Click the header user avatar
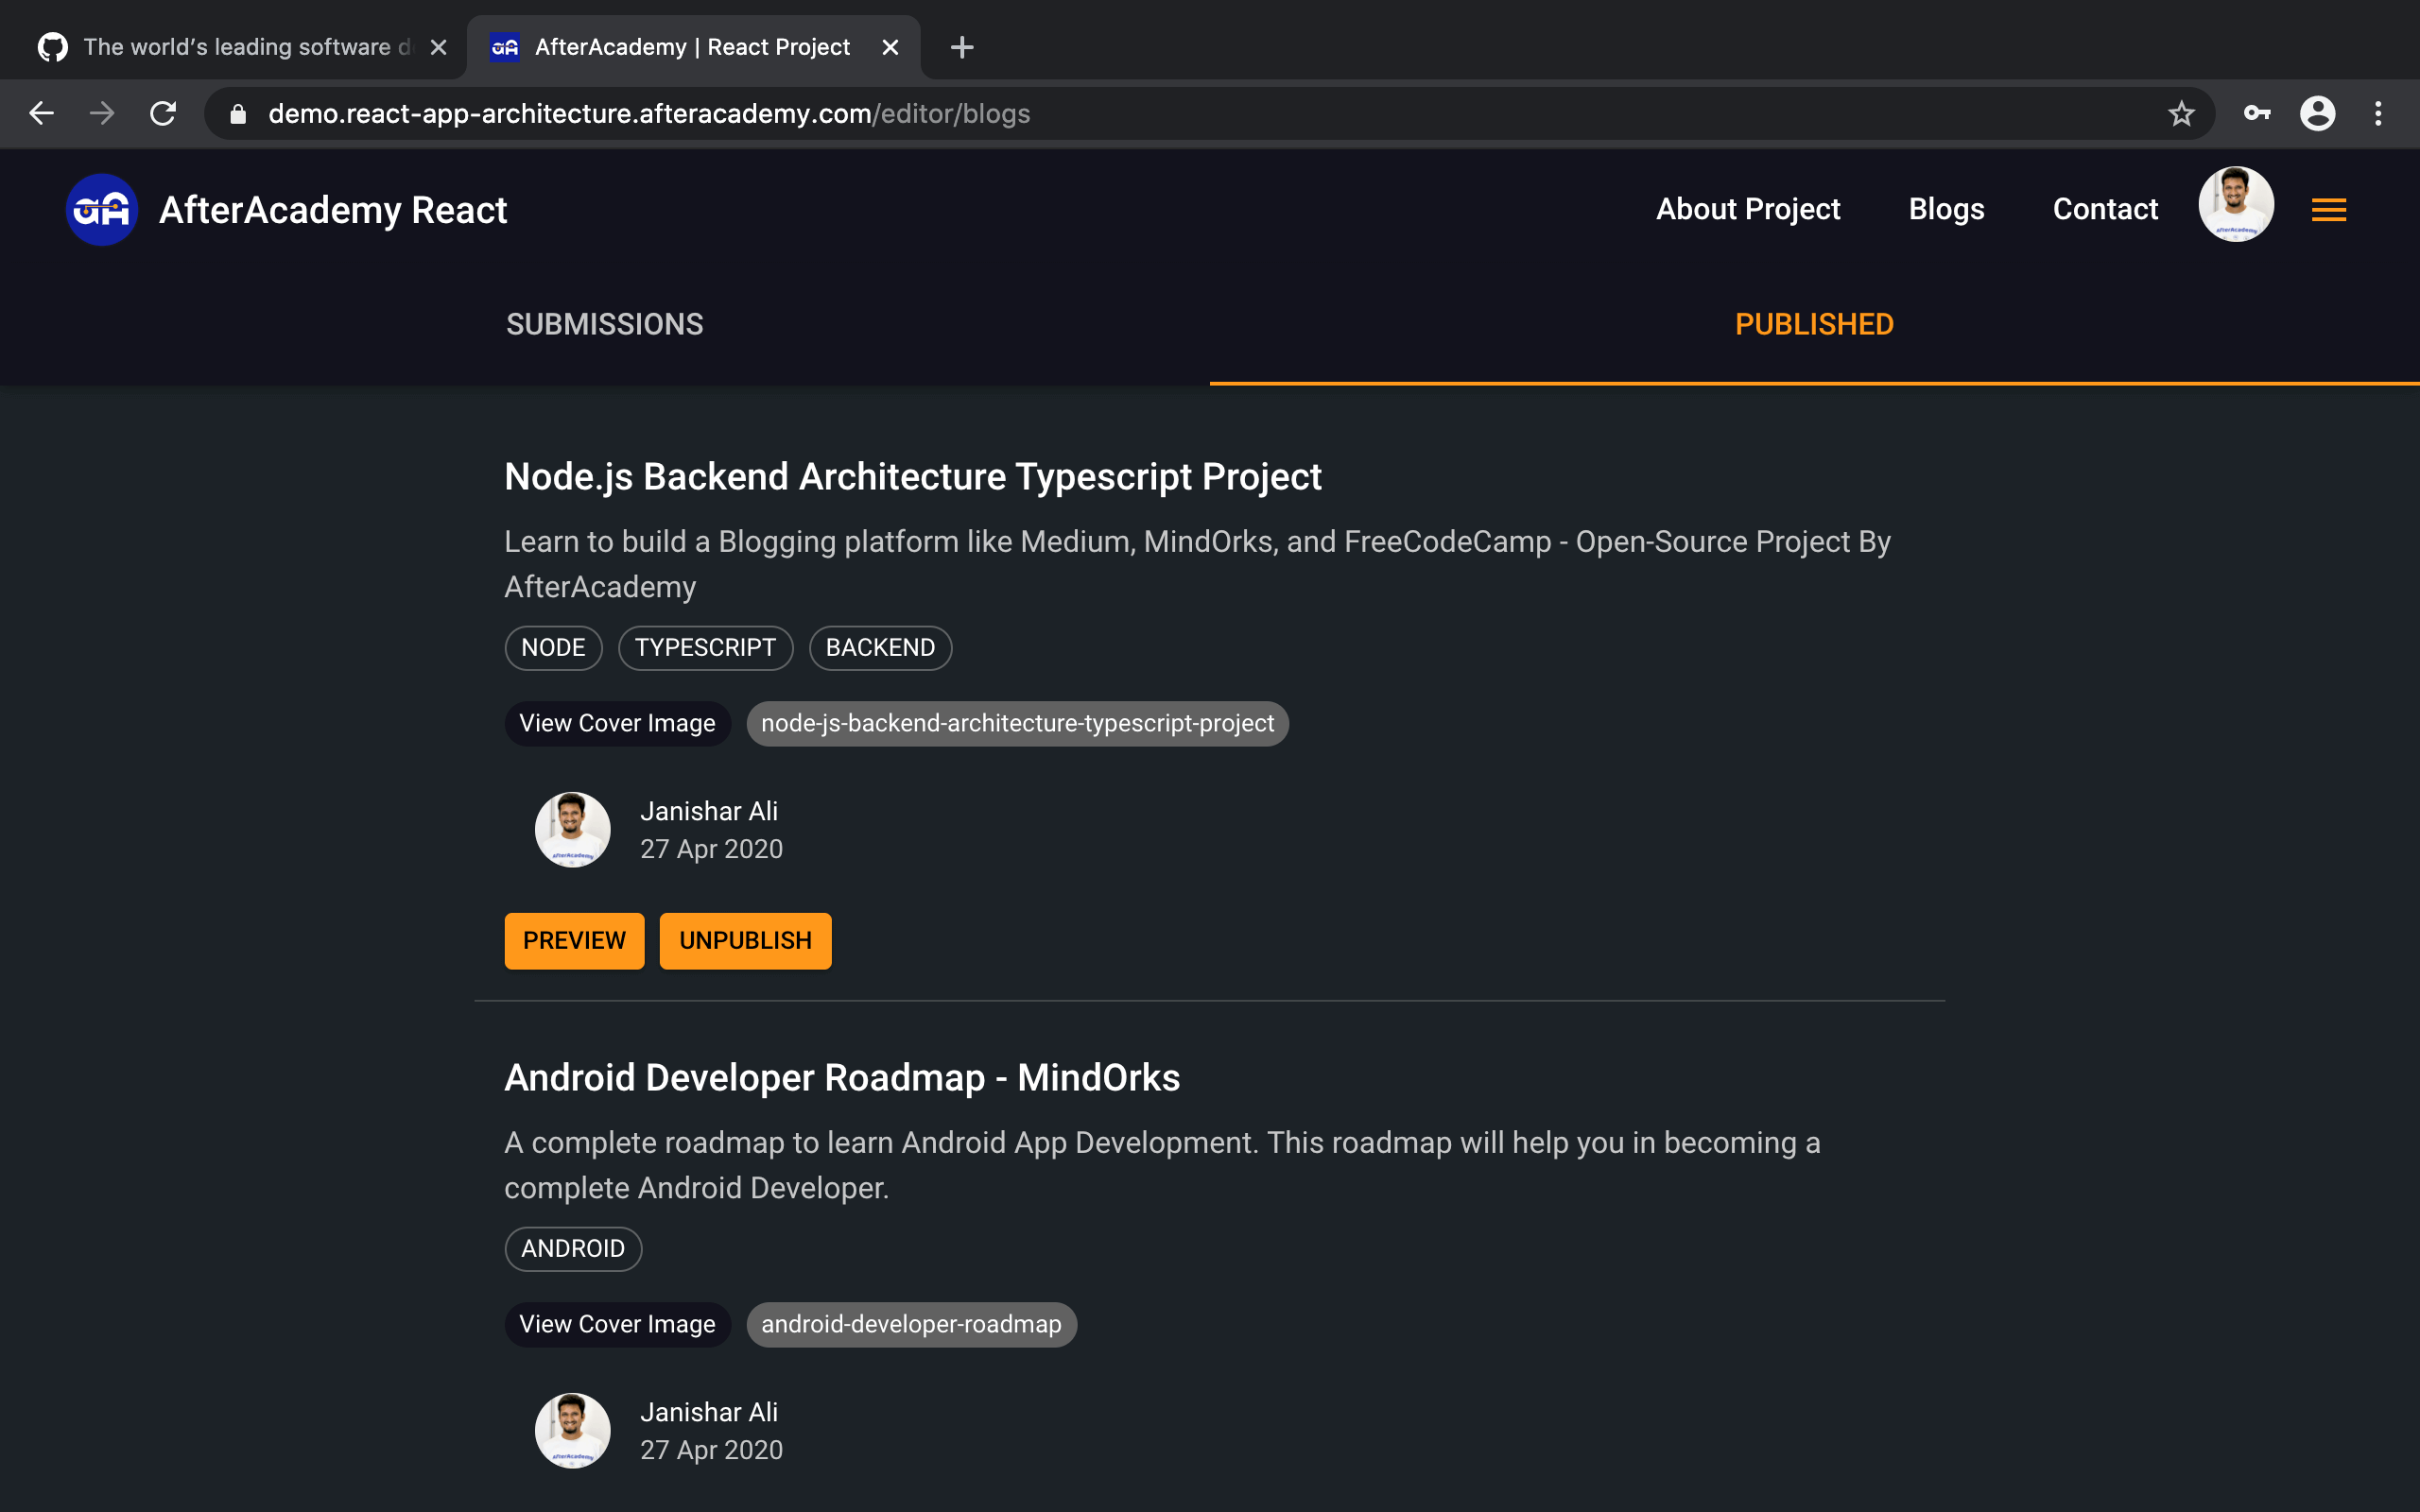The height and width of the screenshot is (1512, 2420). (2236, 205)
